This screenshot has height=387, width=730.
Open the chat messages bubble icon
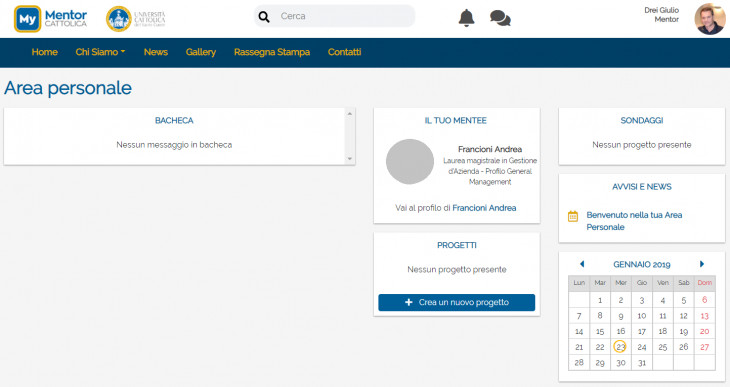500,18
